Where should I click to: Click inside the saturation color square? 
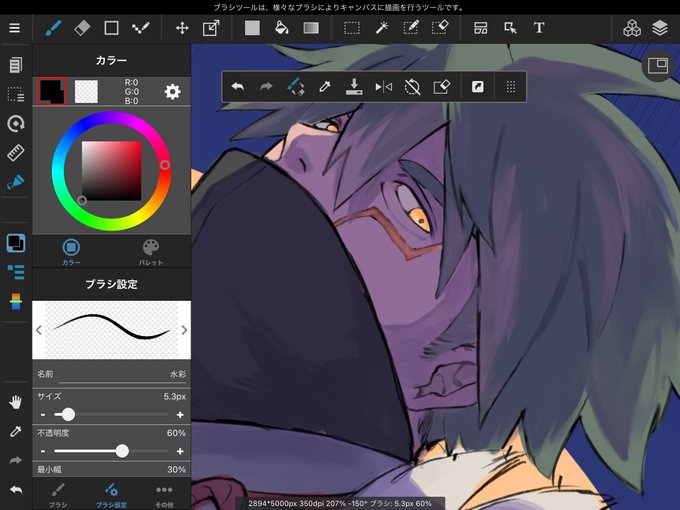tap(111, 170)
